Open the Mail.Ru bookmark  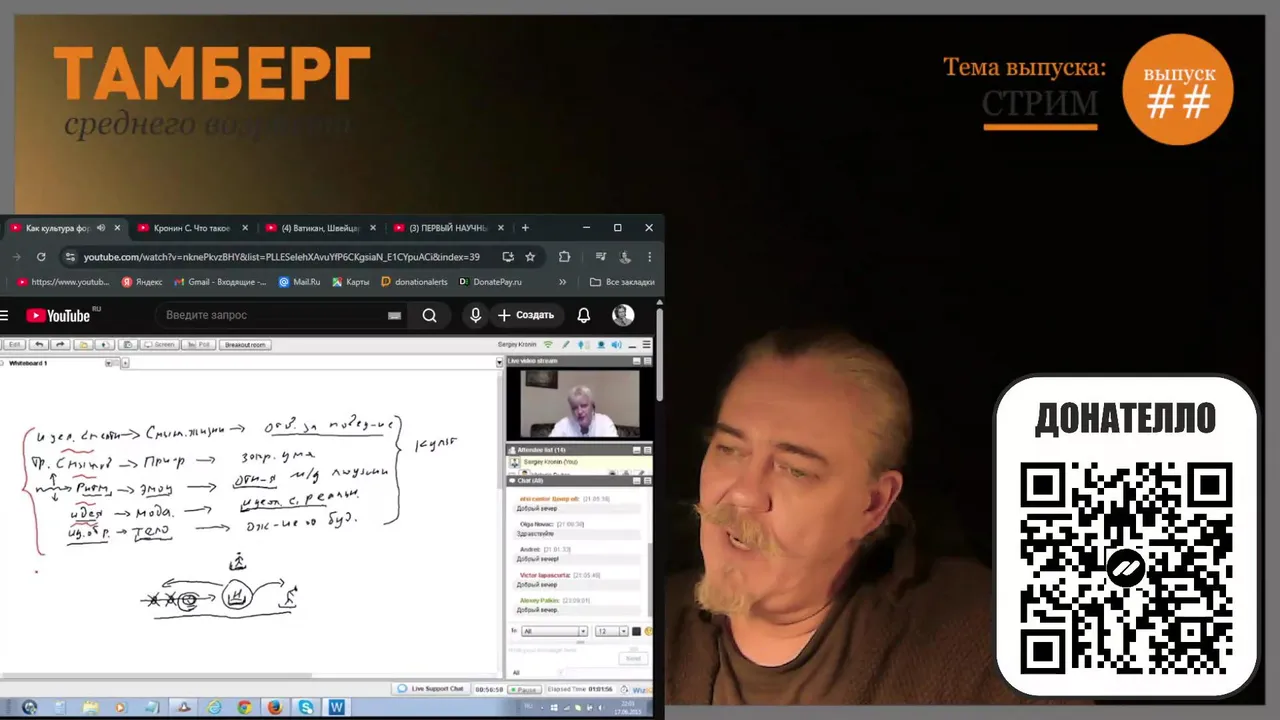coord(300,282)
